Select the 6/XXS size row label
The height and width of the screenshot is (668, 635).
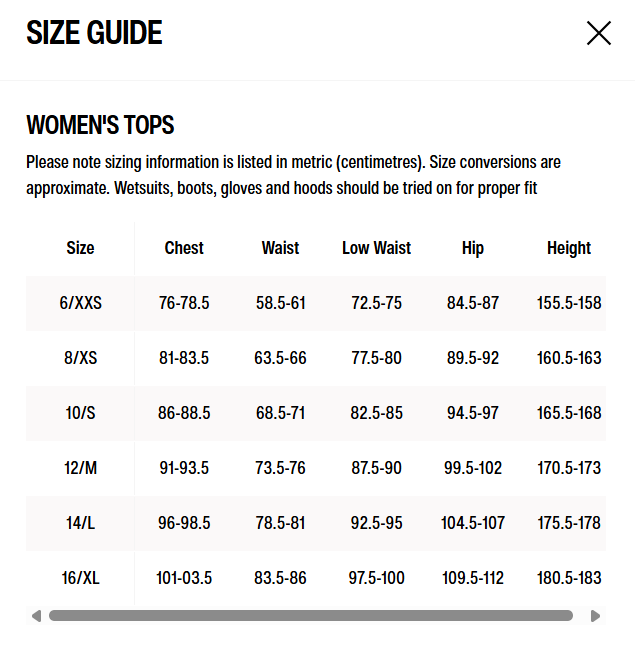point(80,303)
